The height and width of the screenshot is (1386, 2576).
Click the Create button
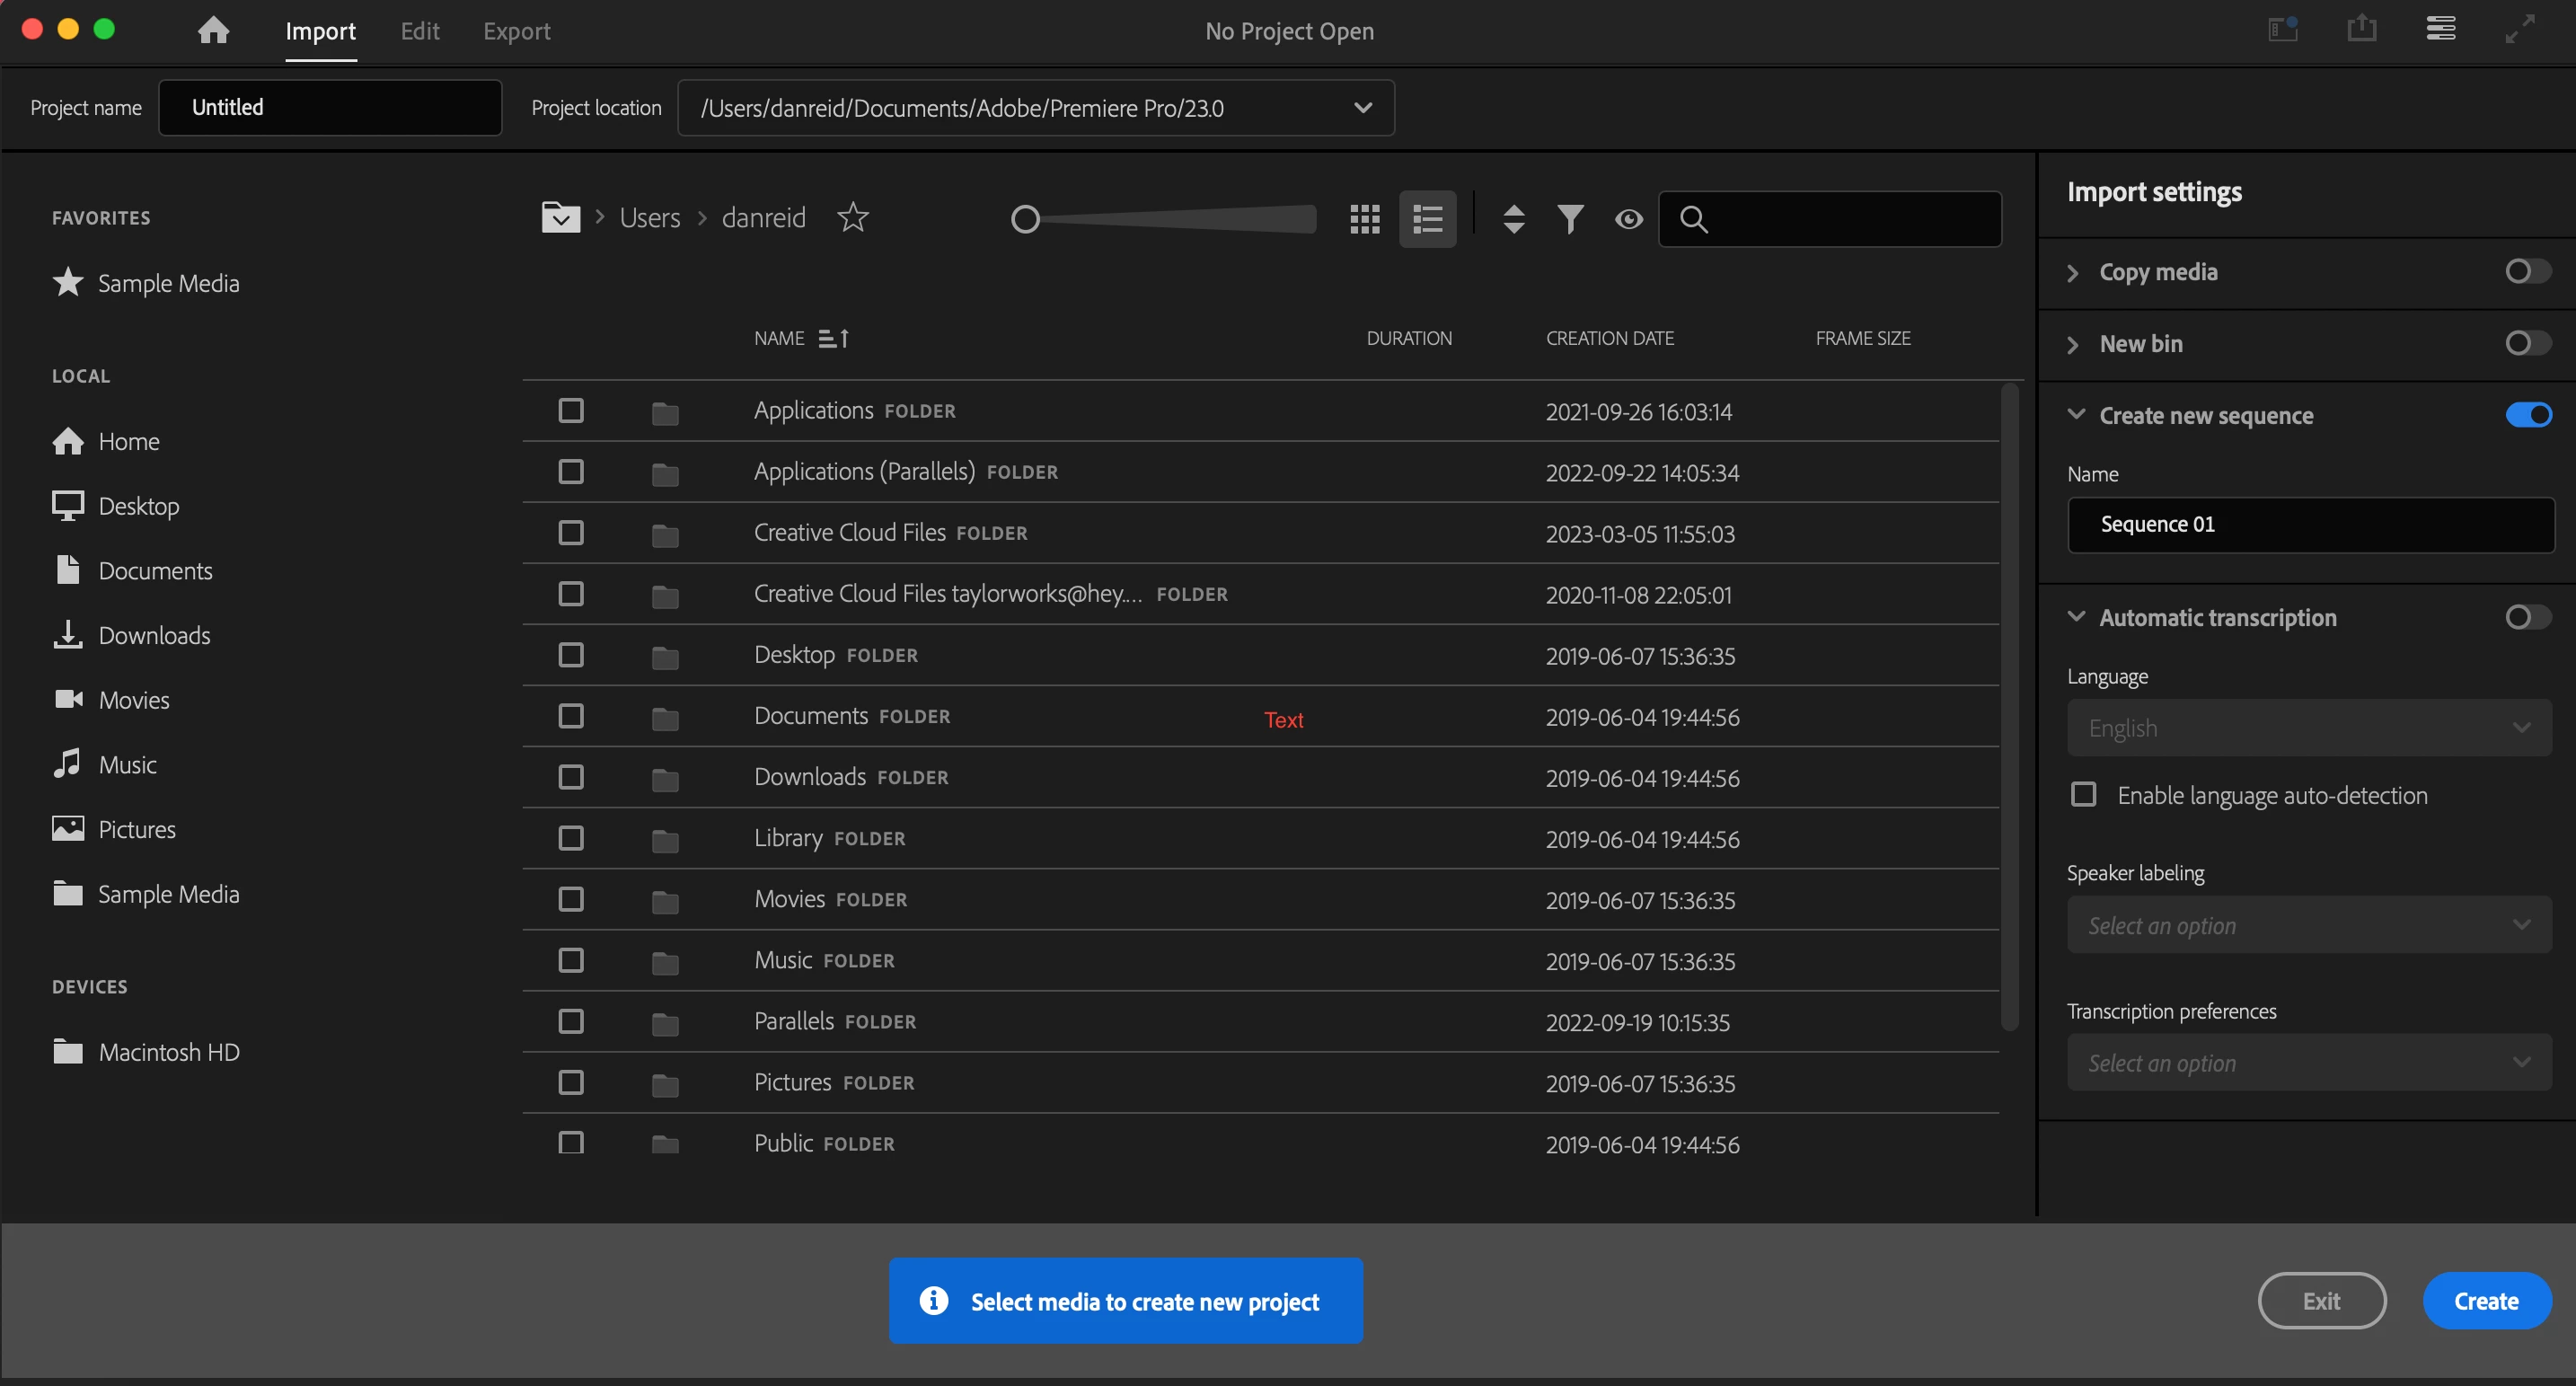[2485, 1300]
